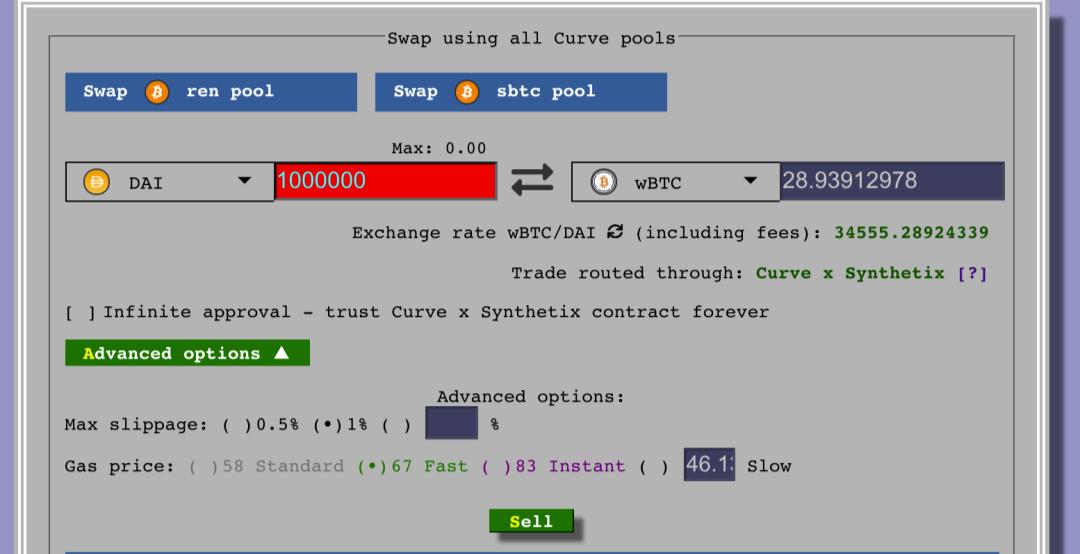Viewport: 1080px width, 554px height.
Task: Click the DAI coin icon
Action: pos(96,182)
